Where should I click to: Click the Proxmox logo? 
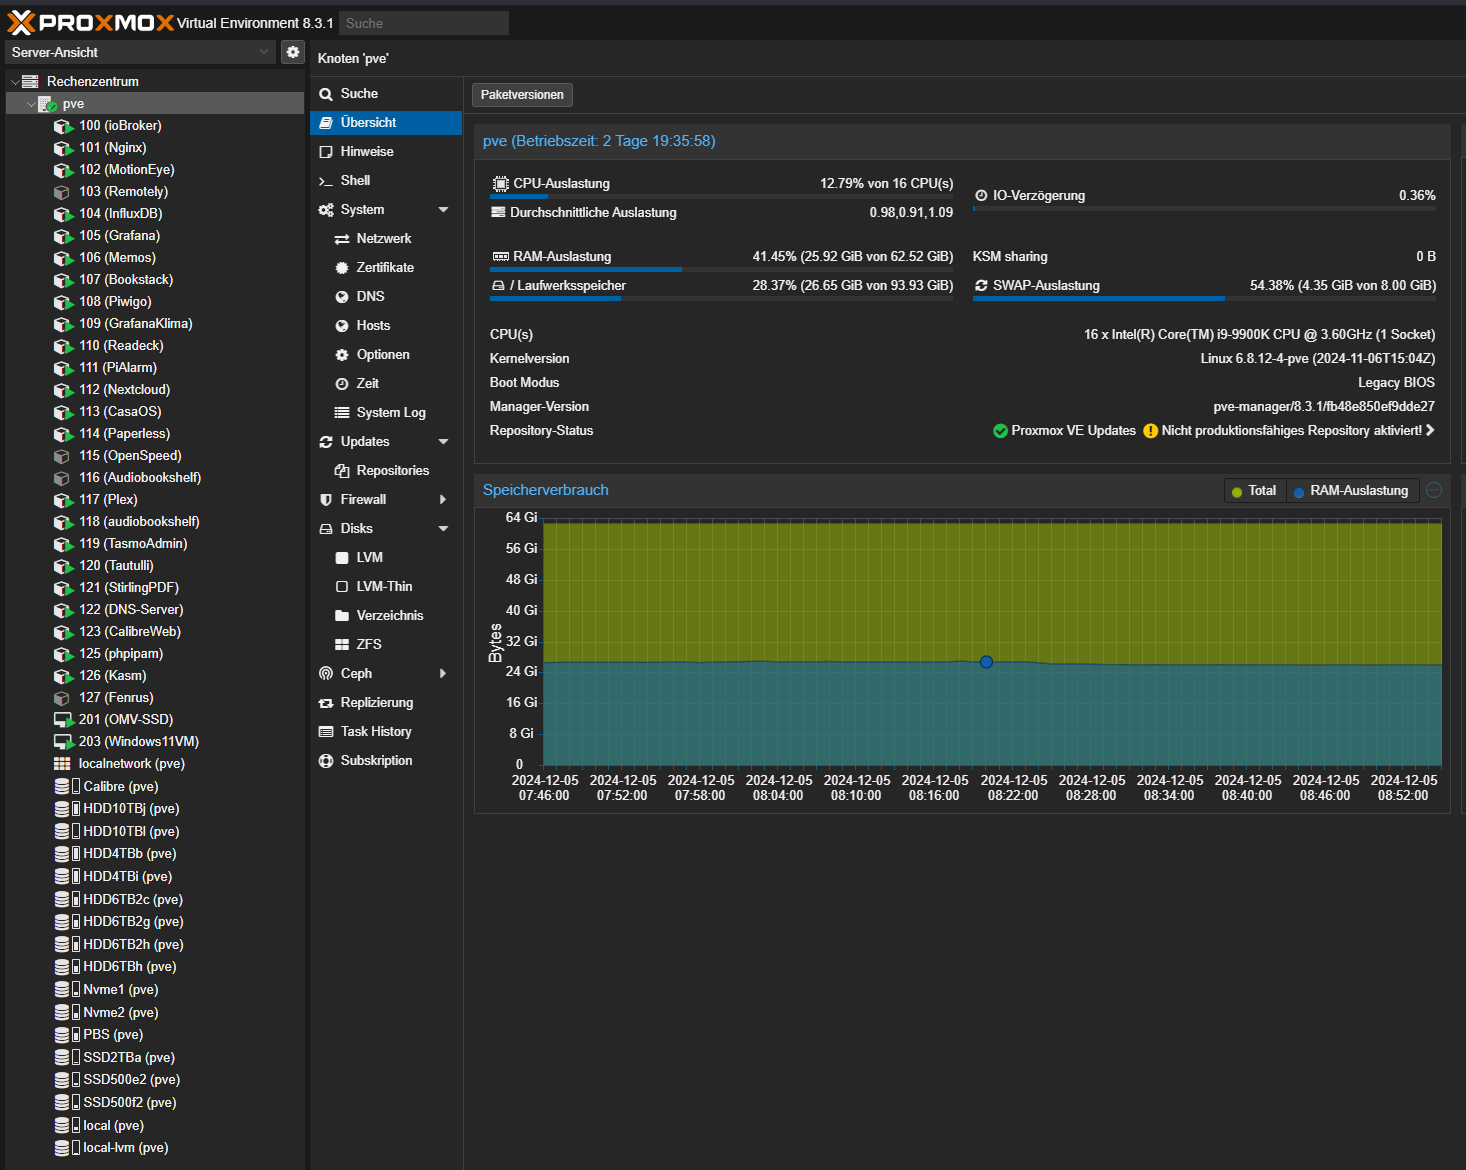pos(90,22)
